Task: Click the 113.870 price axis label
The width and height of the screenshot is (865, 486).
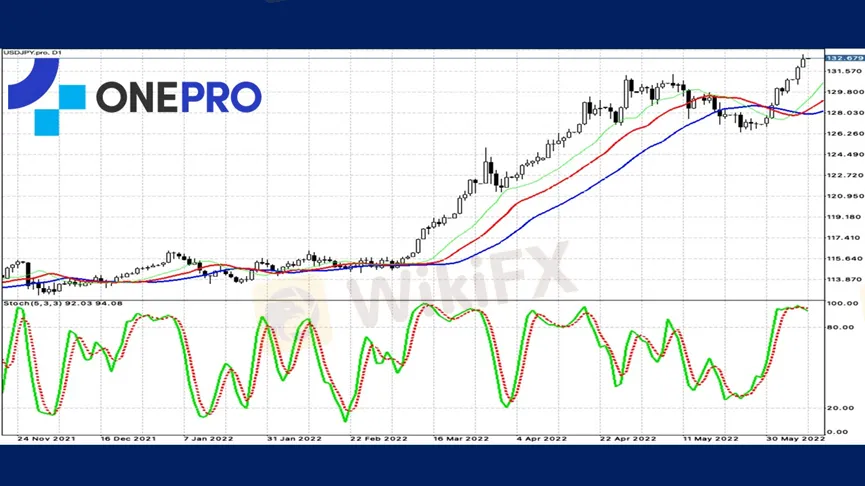Action: pos(845,279)
